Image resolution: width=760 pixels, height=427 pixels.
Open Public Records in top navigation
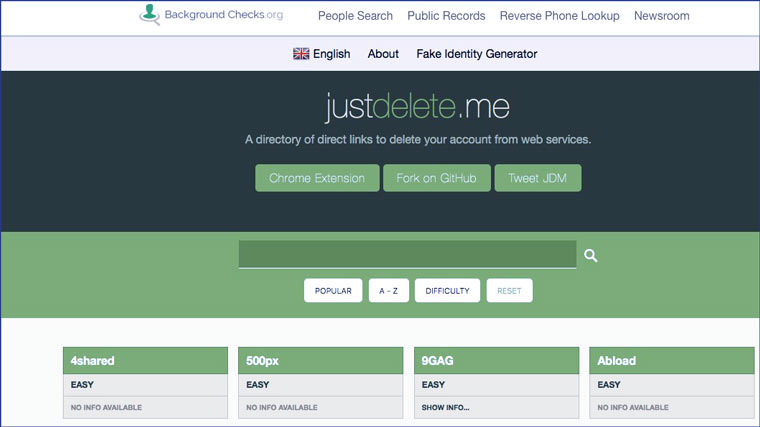coord(446,16)
